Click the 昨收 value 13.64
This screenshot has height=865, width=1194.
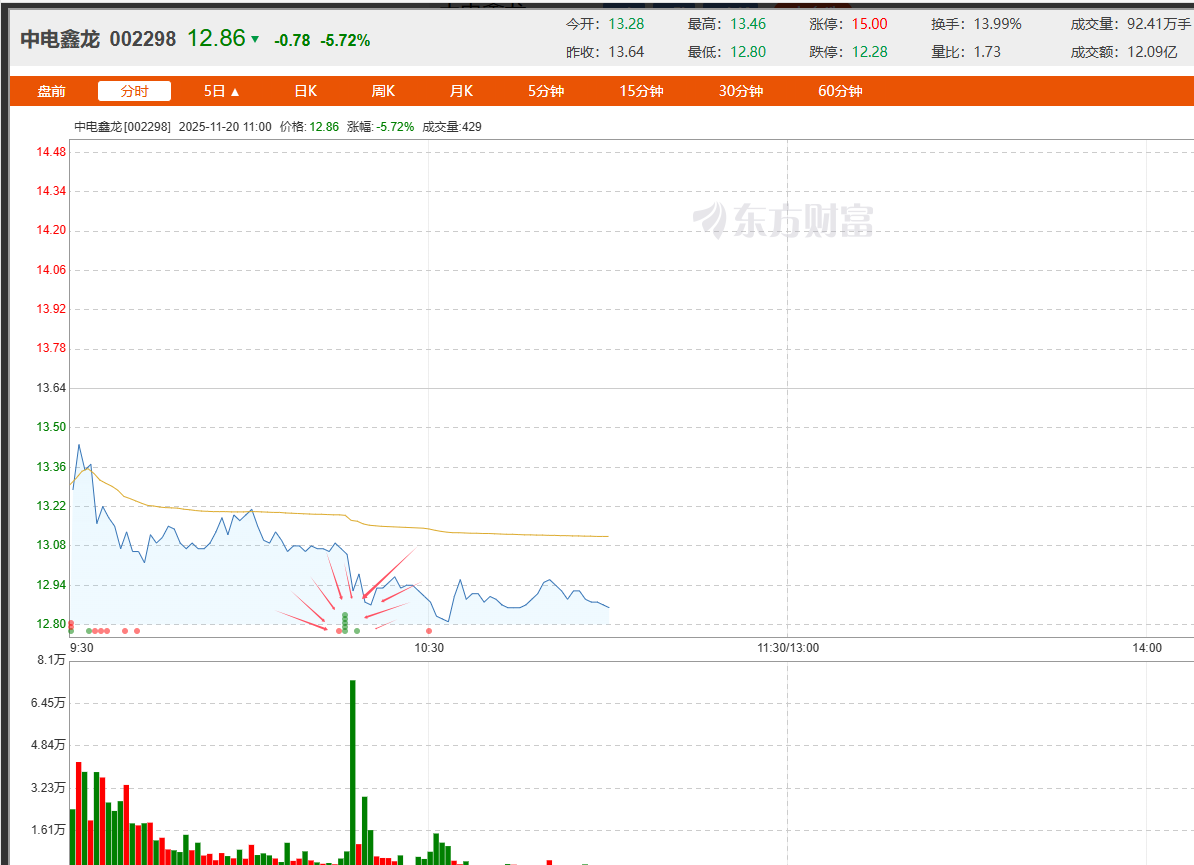coord(626,53)
